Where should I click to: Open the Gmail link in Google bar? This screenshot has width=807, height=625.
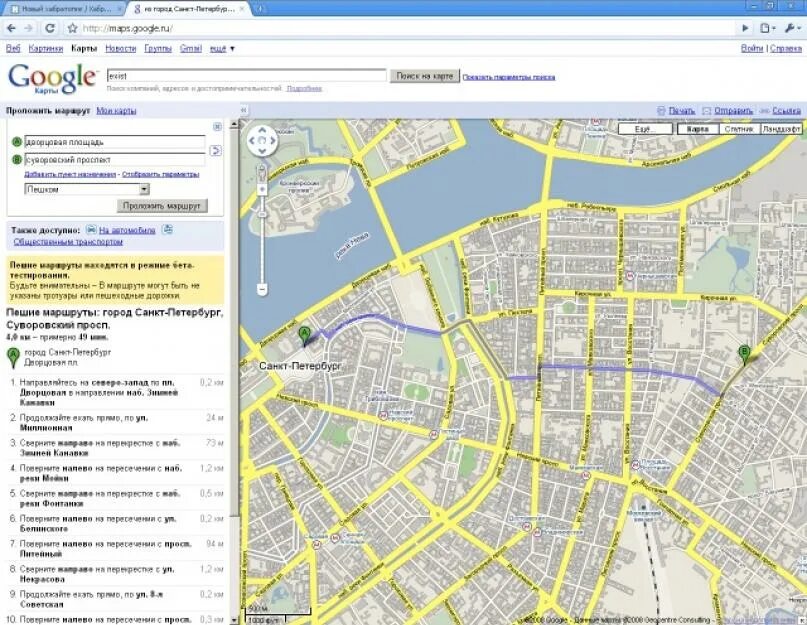pyautogui.click(x=190, y=48)
